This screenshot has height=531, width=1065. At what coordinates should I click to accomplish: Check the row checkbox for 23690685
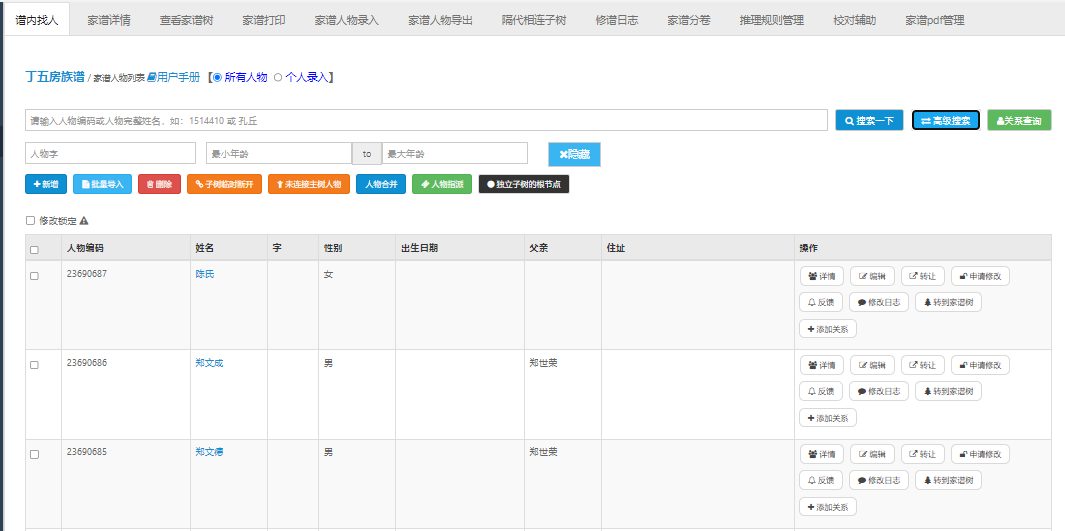[x=34, y=454]
